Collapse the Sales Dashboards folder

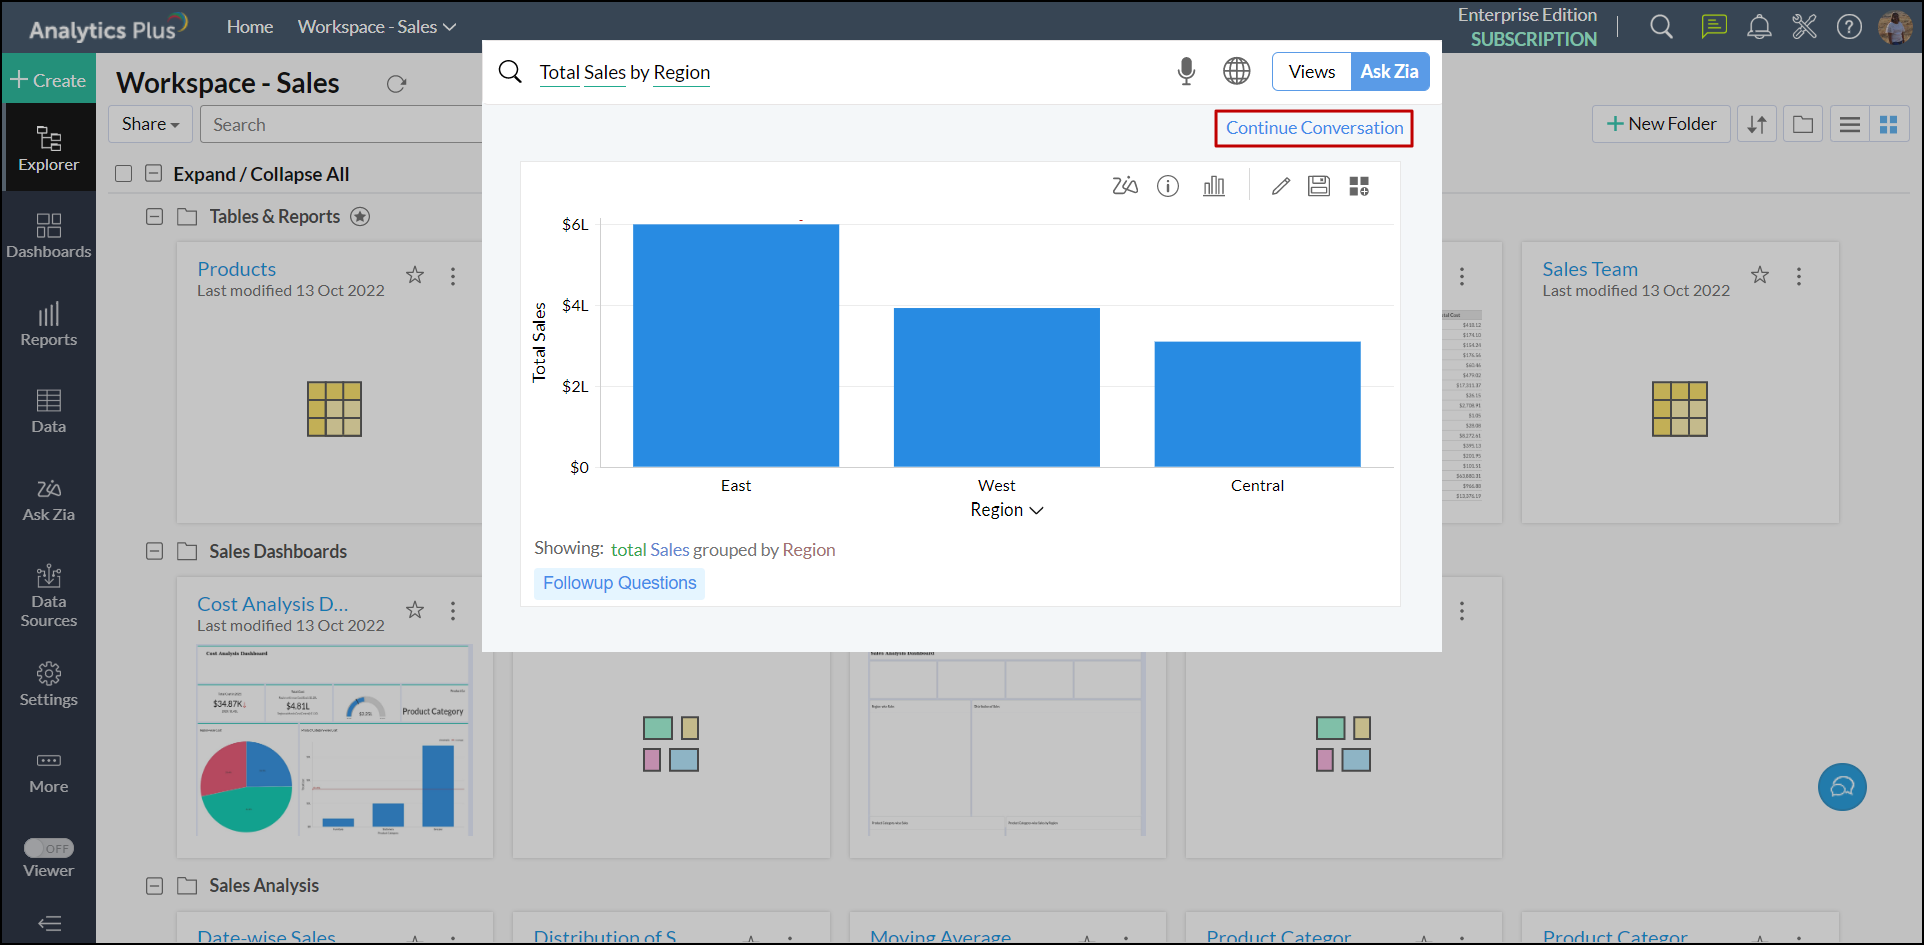tap(154, 551)
